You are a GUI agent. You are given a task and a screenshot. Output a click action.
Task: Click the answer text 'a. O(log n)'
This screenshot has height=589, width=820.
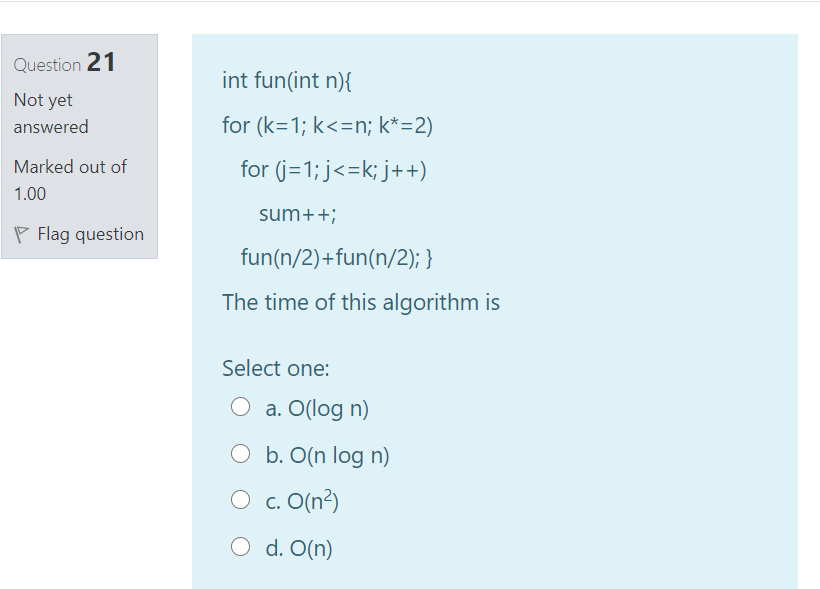click(x=317, y=409)
